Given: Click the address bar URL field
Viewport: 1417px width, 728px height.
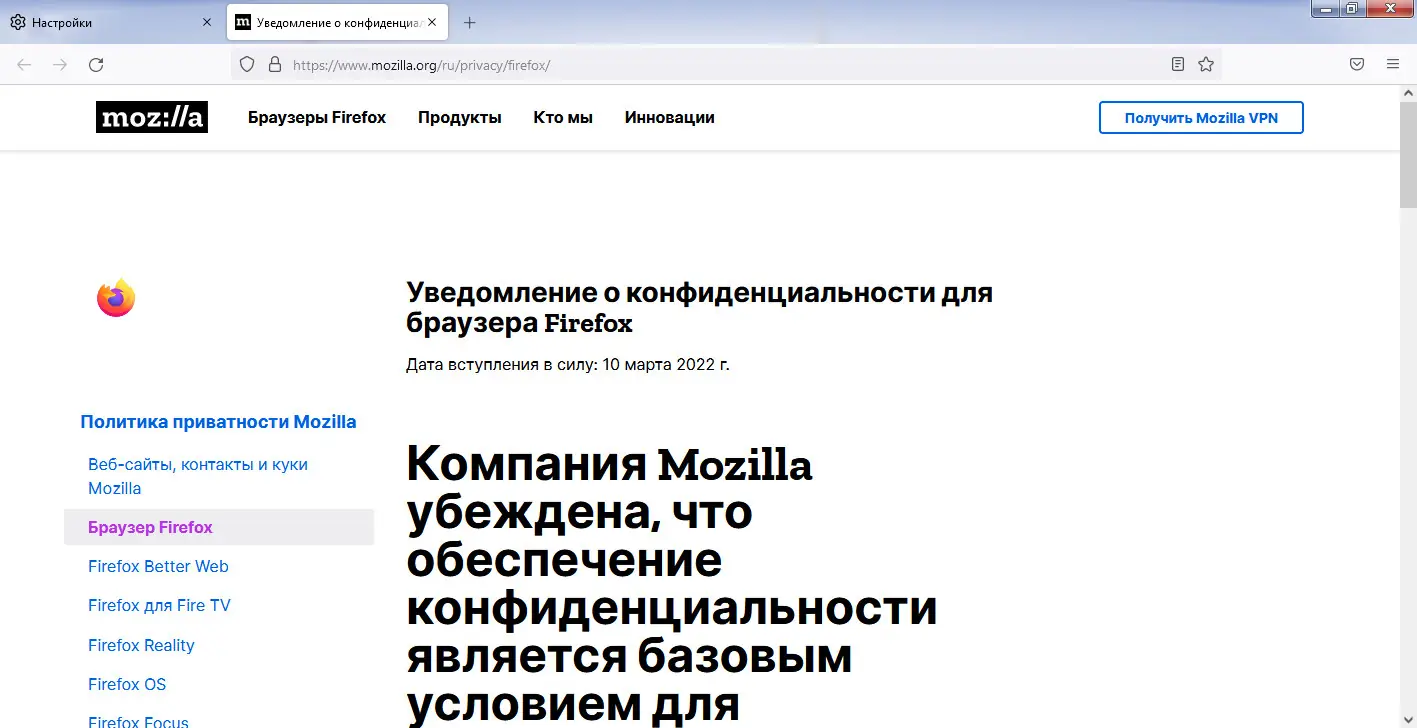Looking at the screenshot, I should point(725,65).
